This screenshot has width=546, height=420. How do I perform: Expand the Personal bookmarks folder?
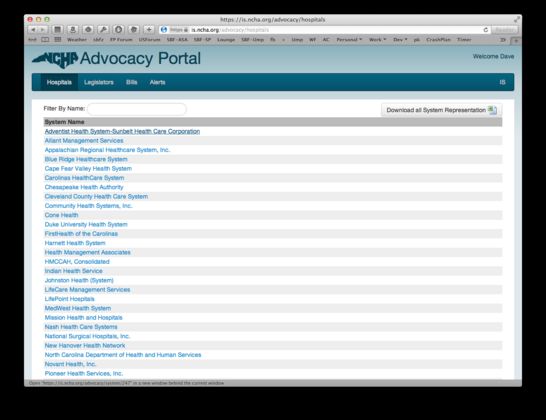point(349,40)
